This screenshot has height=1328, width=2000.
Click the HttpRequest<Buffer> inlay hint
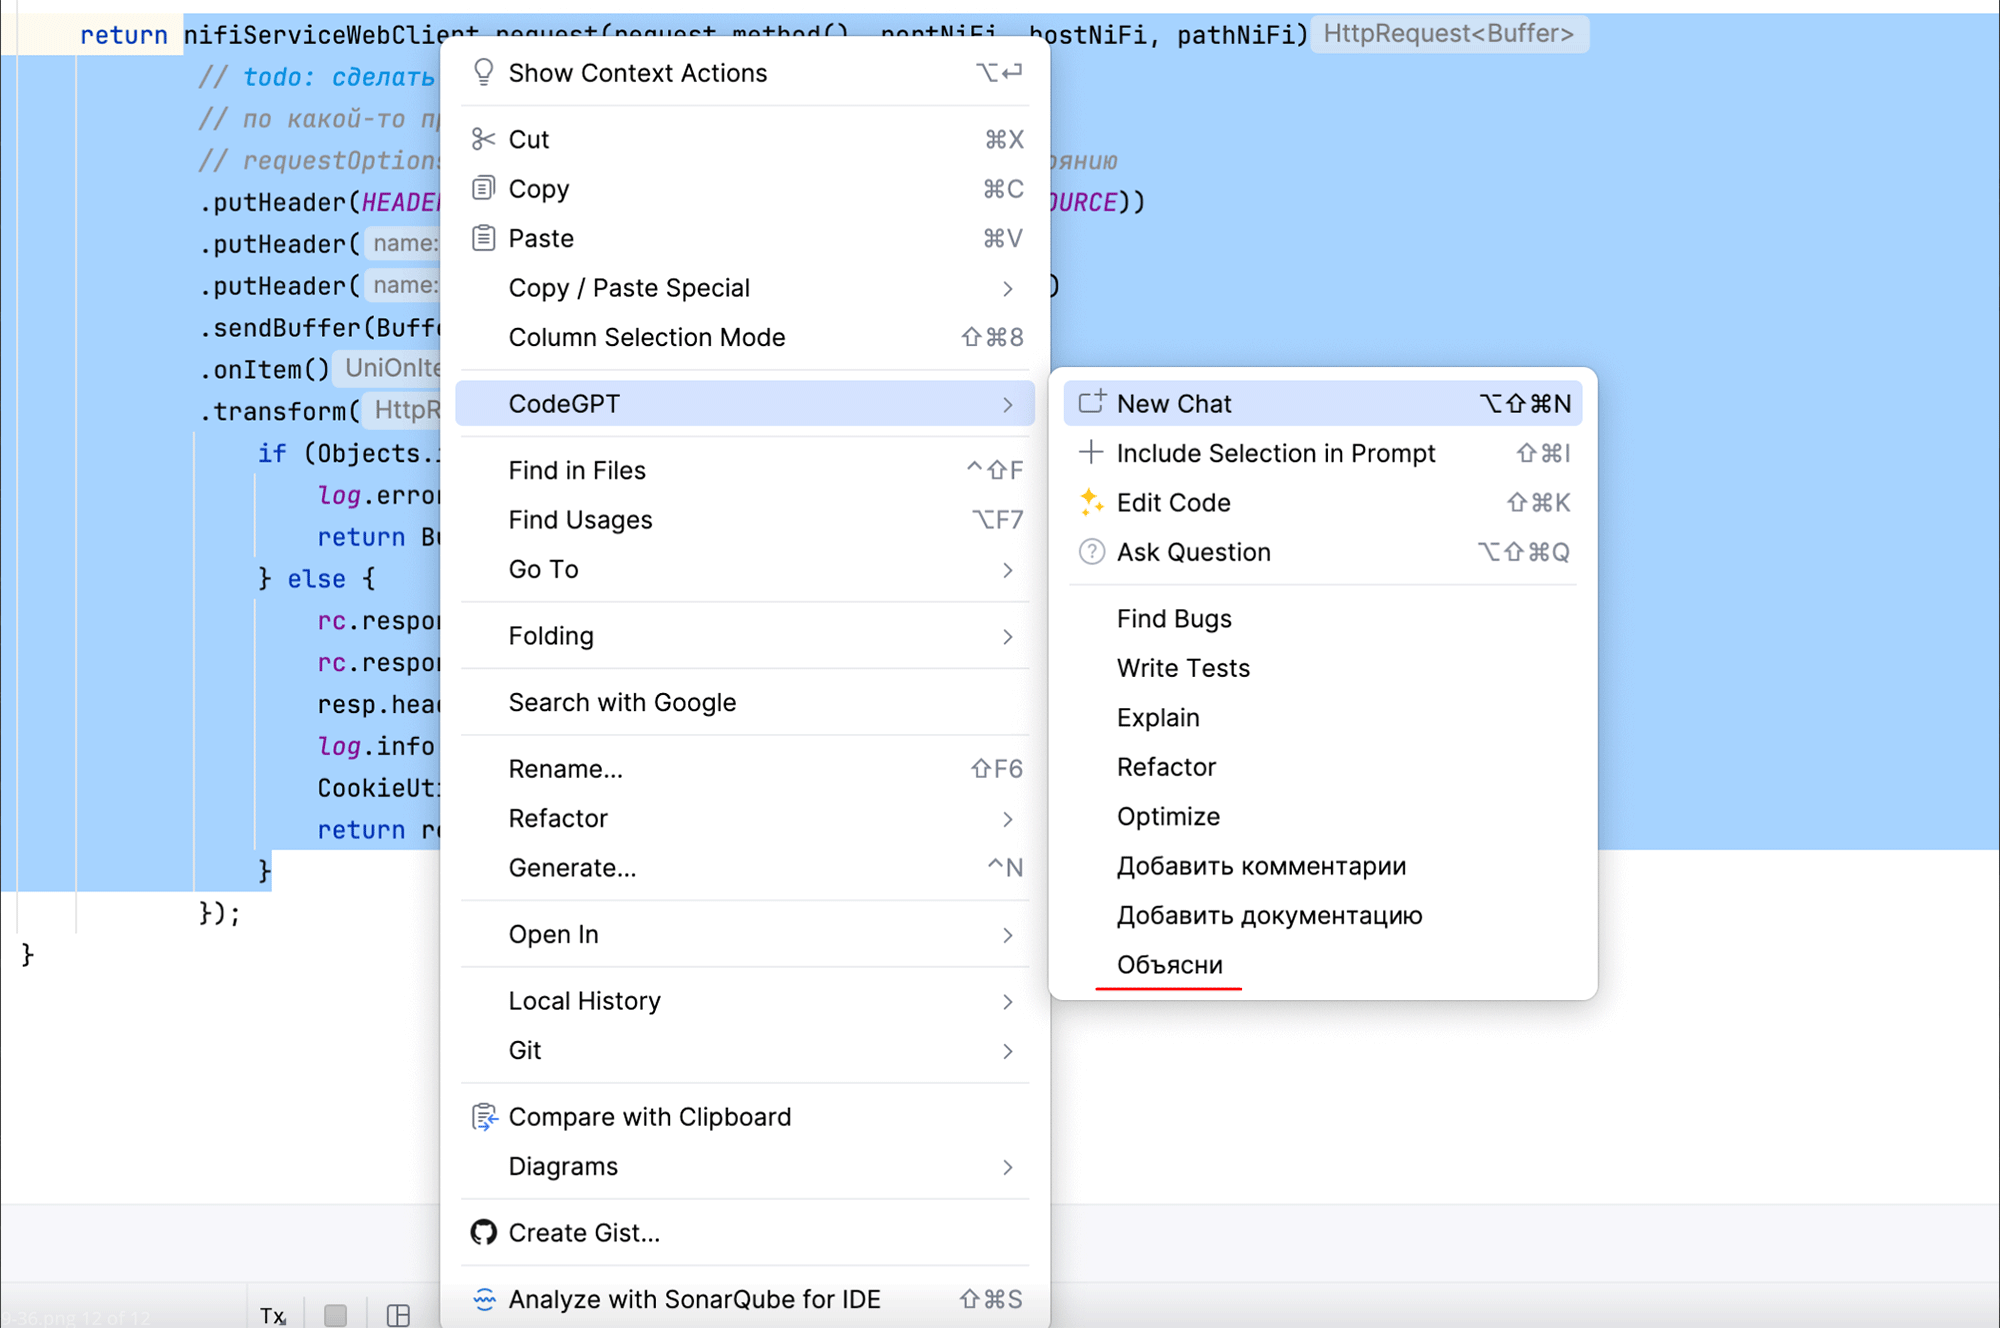coord(1448,34)
